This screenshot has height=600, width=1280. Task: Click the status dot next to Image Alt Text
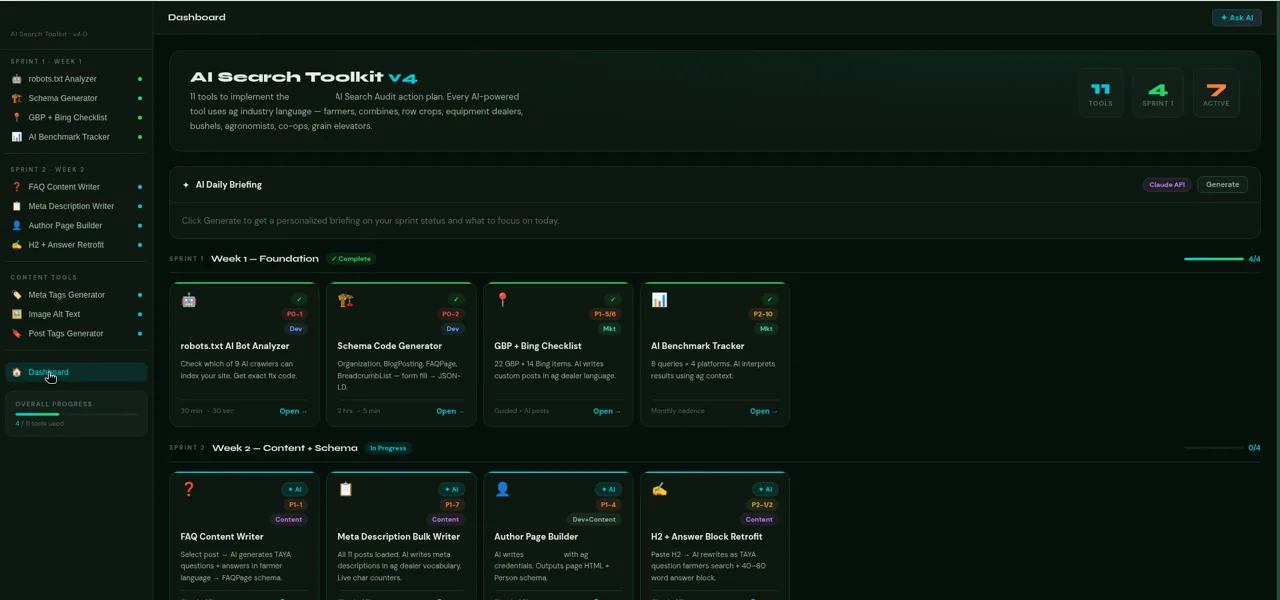(x=140, y=314)
